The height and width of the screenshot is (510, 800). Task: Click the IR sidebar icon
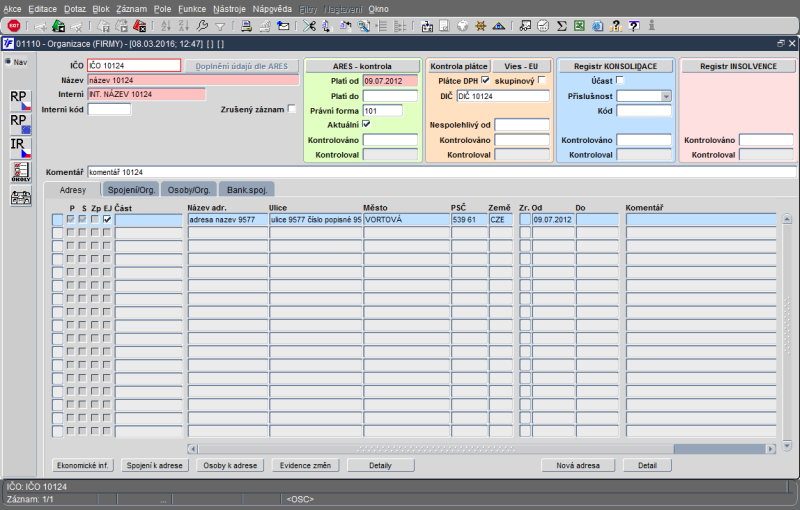(x=21, y=148)
